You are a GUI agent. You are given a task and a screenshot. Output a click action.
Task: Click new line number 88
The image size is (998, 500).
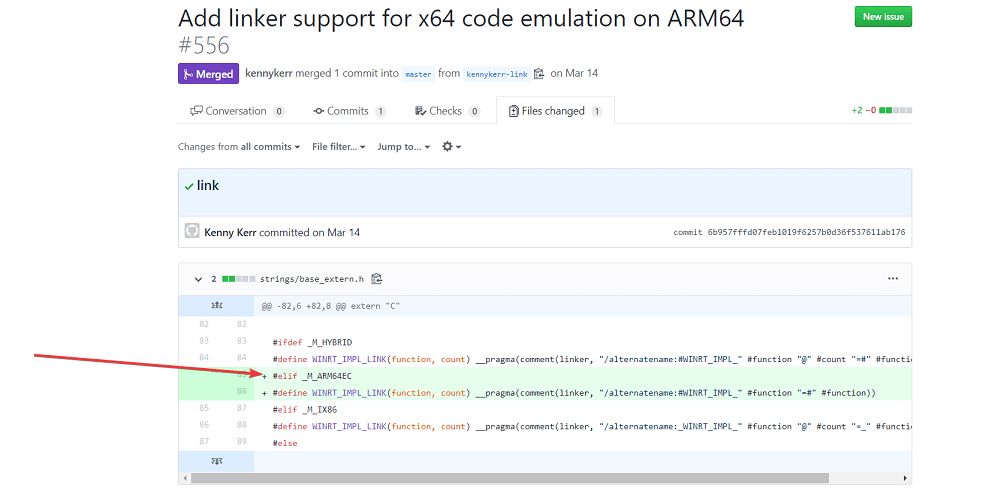click(x=242, y=424)
